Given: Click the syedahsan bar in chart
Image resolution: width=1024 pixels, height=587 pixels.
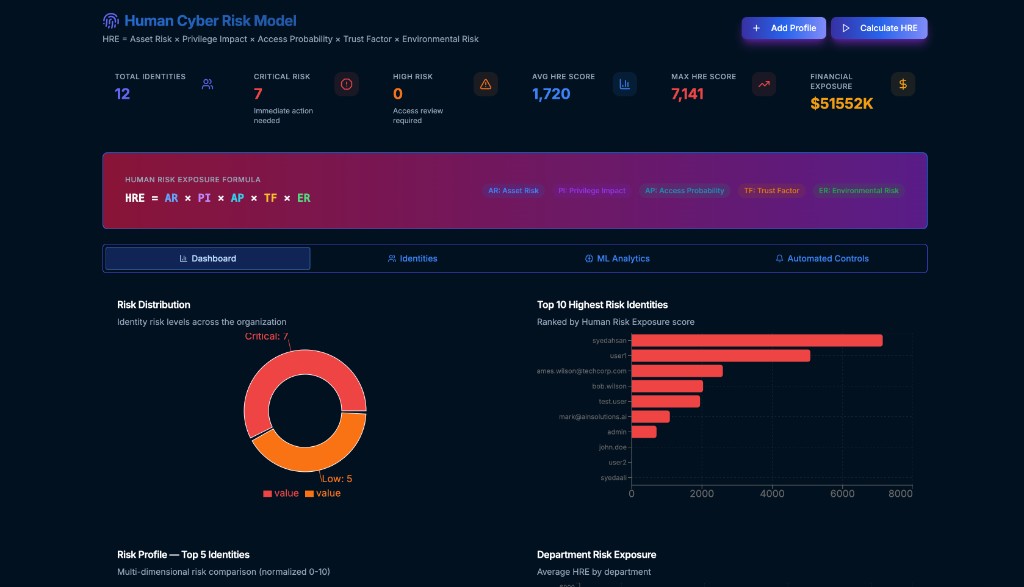Looking at the screenshot, I should click(757, 340).
